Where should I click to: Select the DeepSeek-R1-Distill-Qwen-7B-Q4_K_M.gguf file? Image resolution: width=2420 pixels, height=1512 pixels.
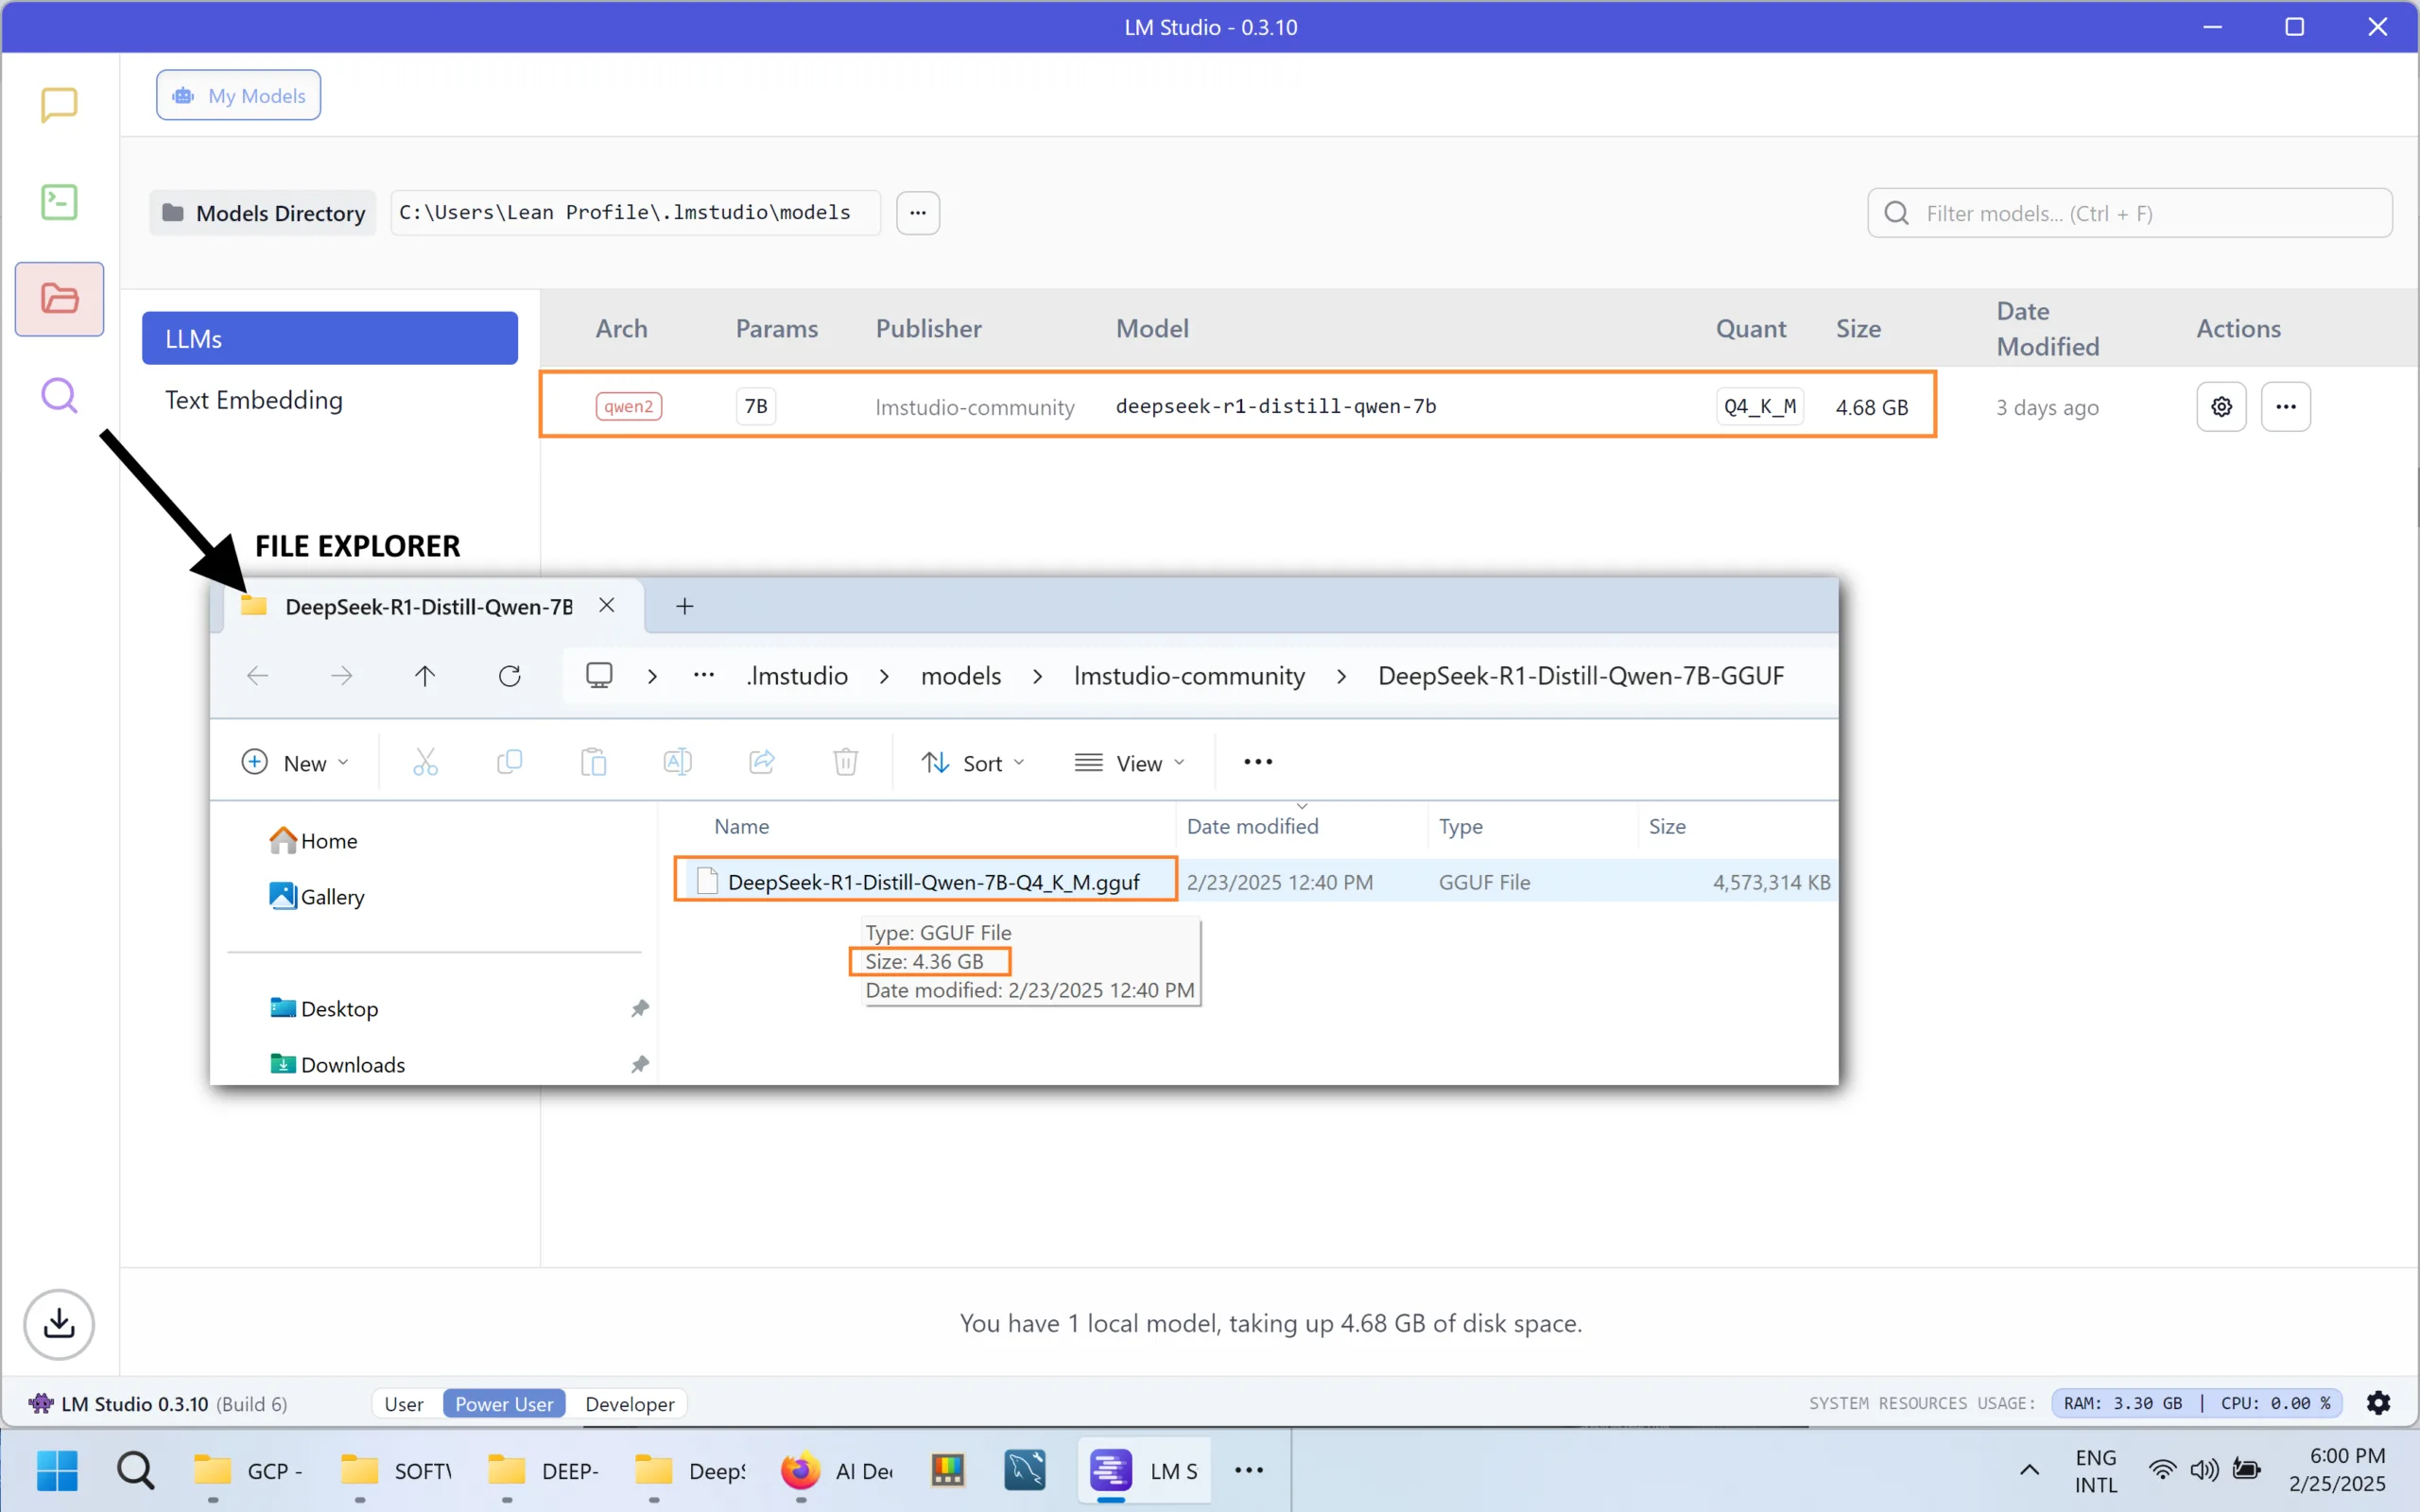click(933, 882)
